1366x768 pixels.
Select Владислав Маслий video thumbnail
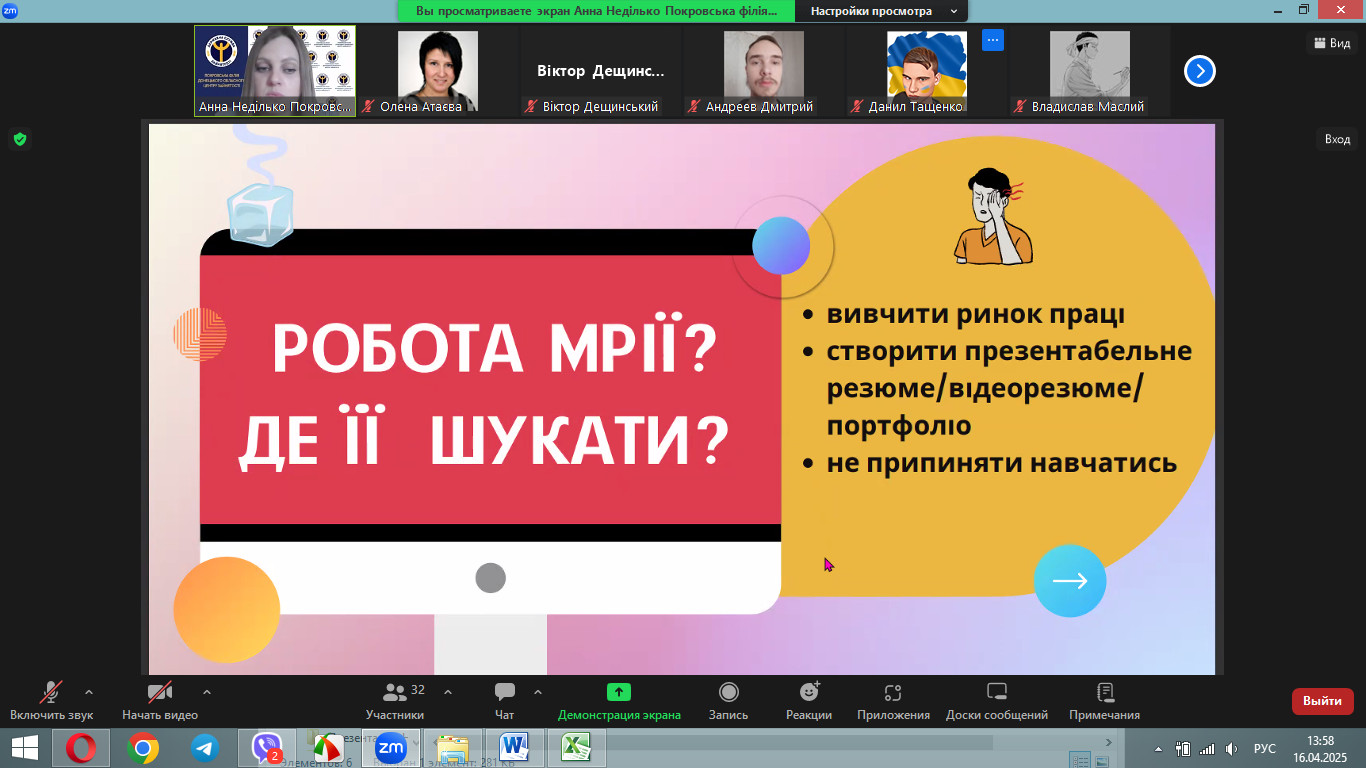pos(1090,71)
